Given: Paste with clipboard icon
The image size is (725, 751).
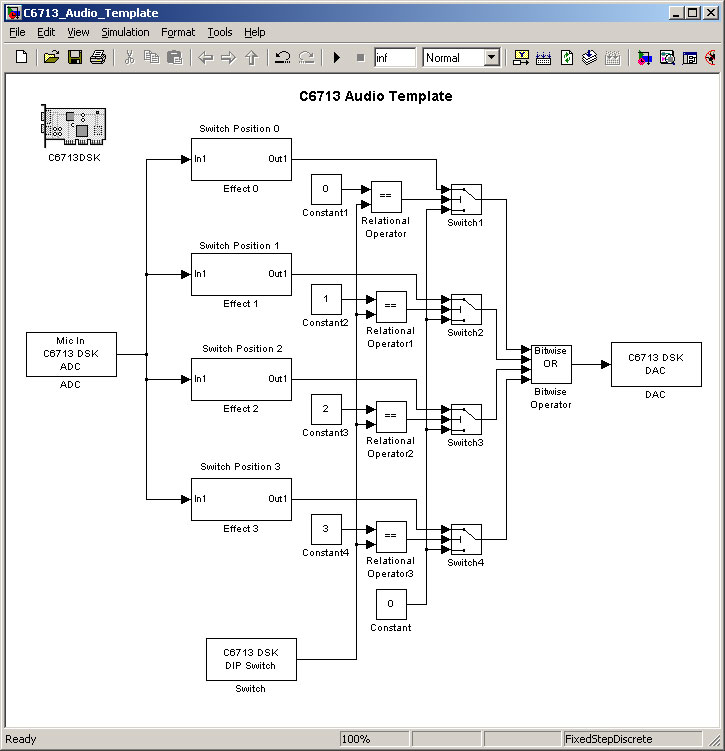Looking at the screenshot, I should pyautogui.click(x=175, y=57).
